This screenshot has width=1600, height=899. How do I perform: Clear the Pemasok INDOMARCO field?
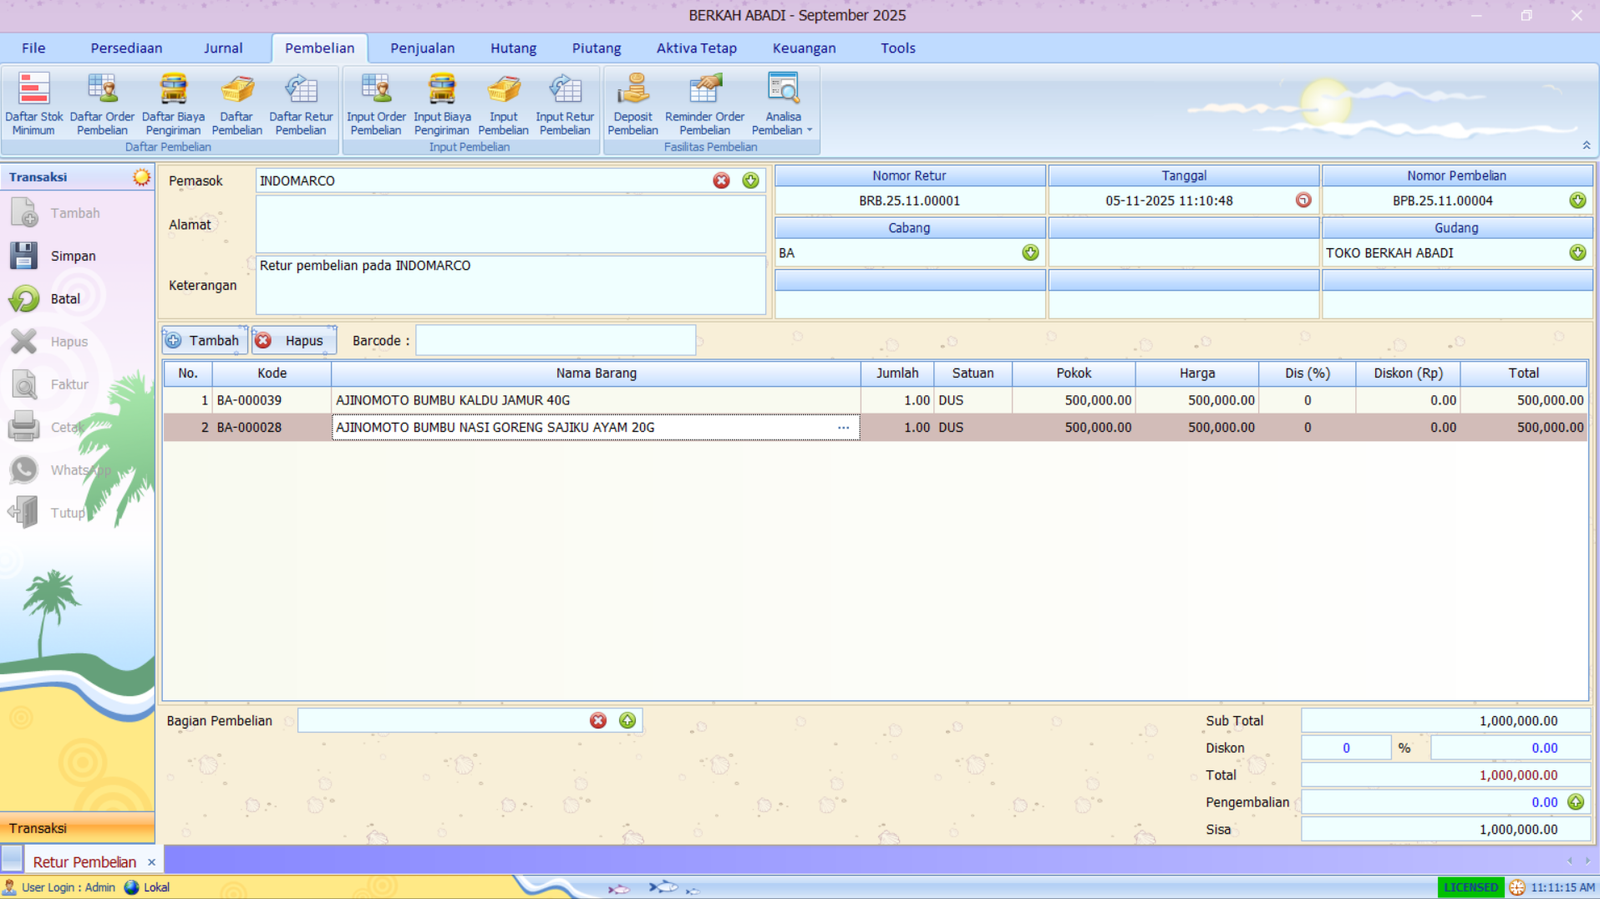(721, 181)
